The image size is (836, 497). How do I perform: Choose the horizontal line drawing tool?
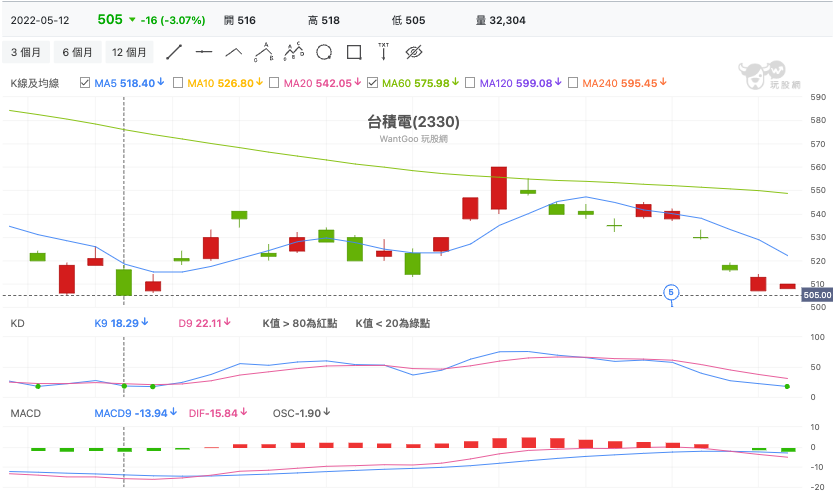click(204, 52)
